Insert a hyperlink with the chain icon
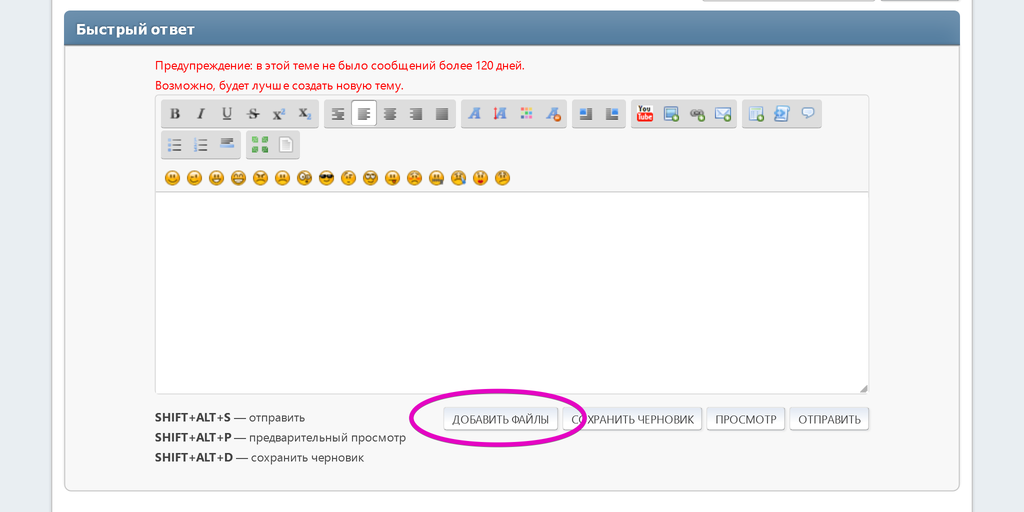Screen dimensions: 1024x512 (x=697, y=114)
